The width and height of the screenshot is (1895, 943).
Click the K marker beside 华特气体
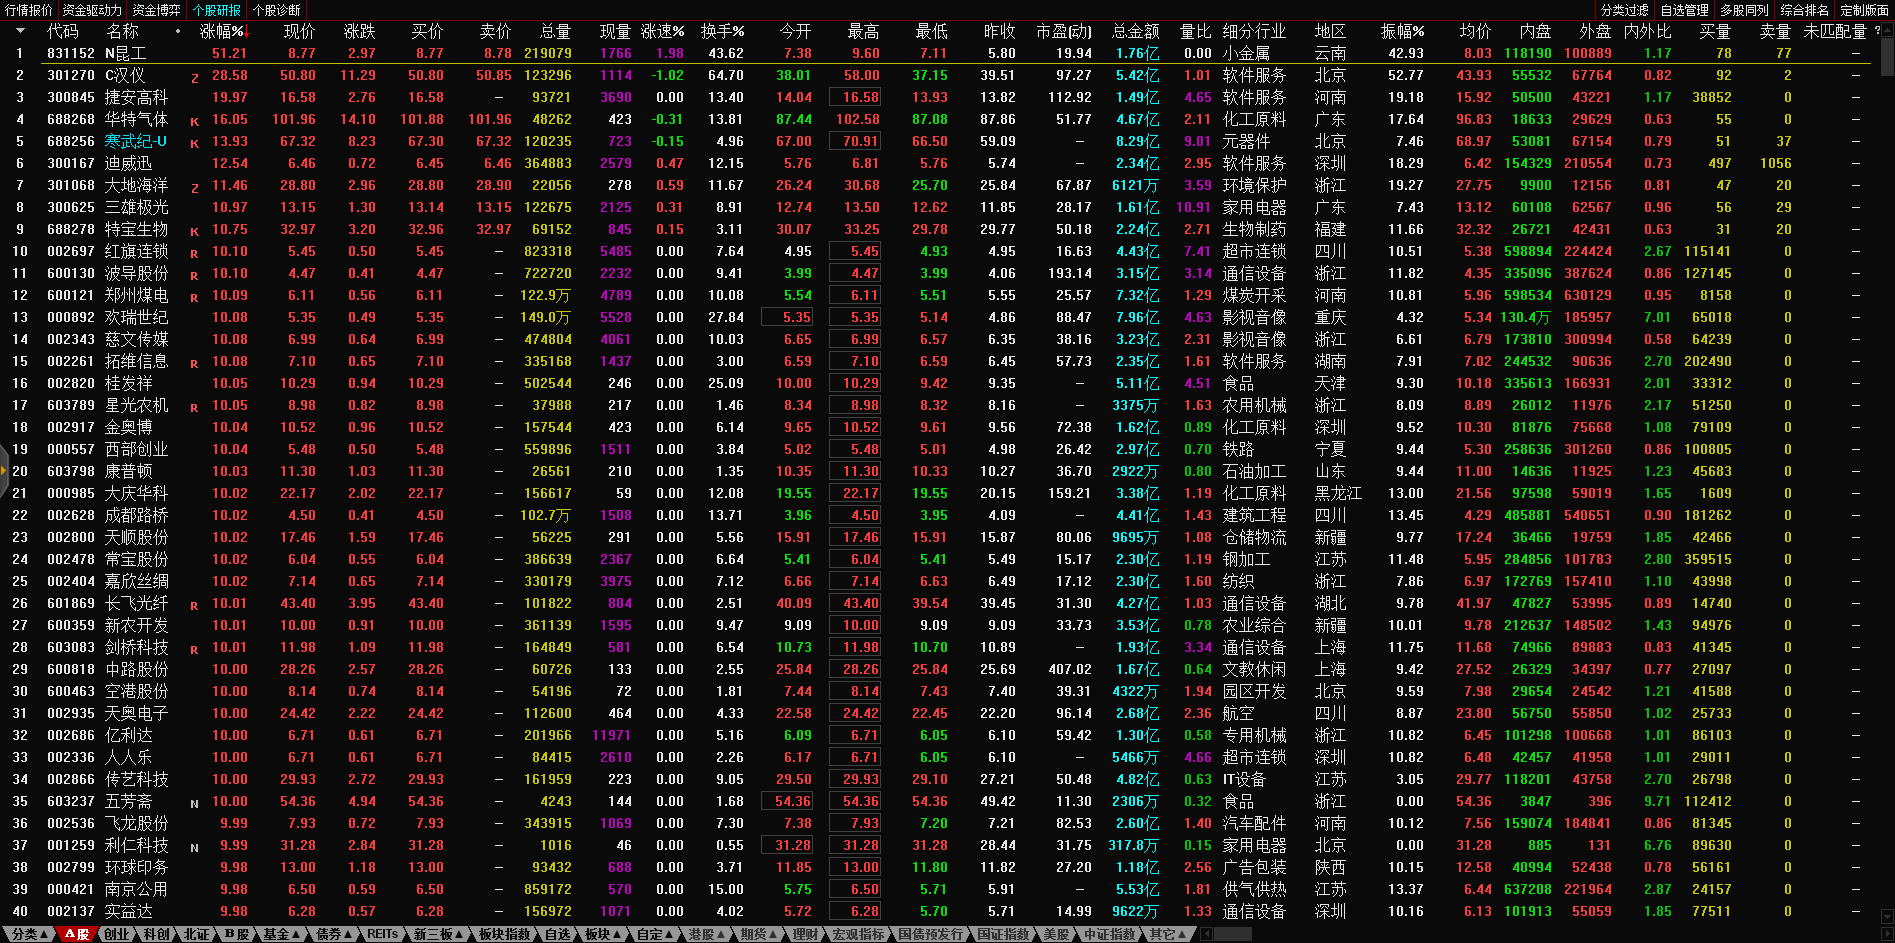click(194, 121)
